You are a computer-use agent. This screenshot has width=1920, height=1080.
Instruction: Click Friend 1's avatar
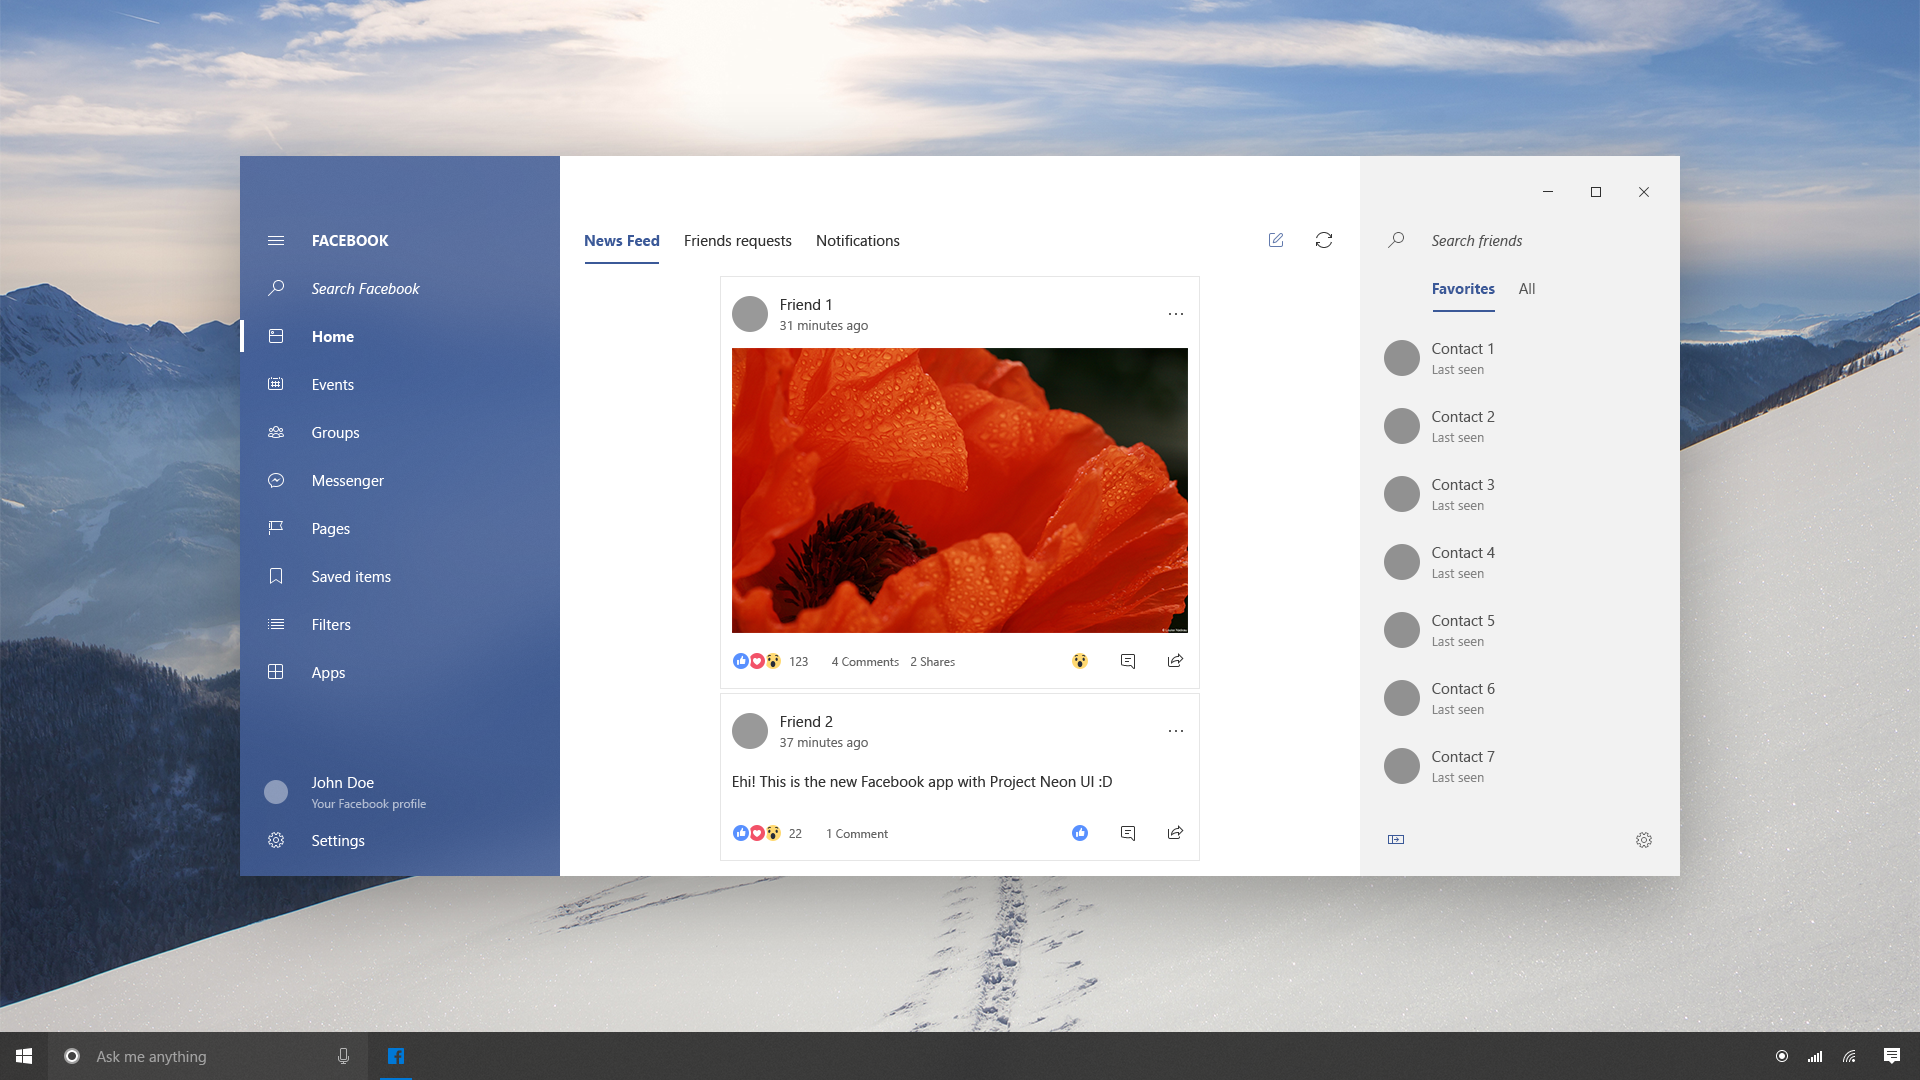point(750,314)
